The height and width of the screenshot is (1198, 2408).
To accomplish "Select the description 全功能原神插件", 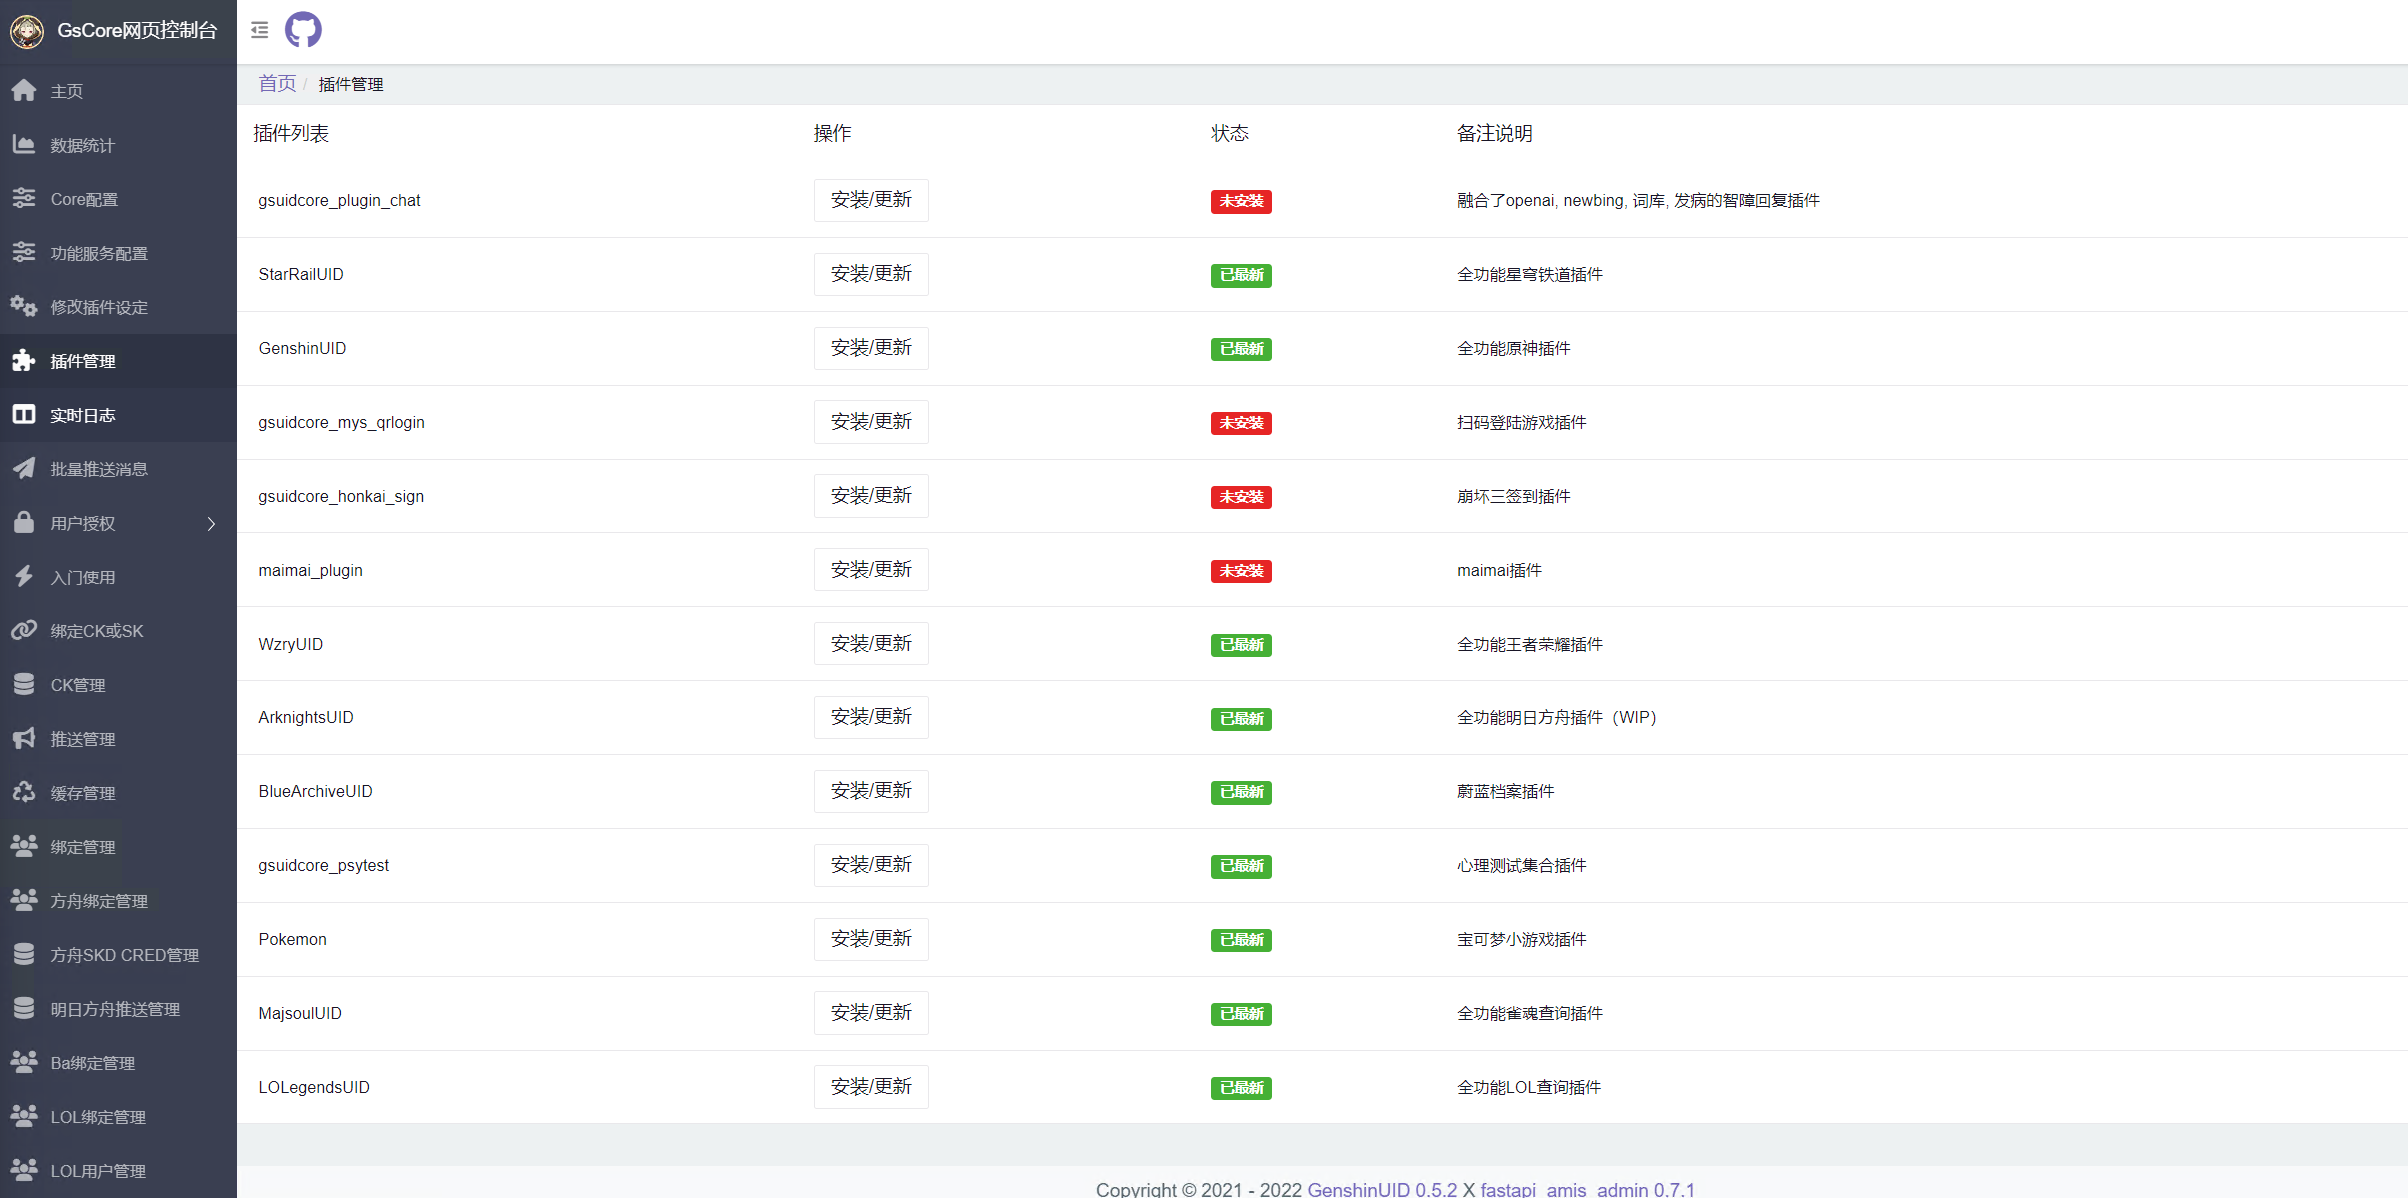I will tap(1514, 348).
